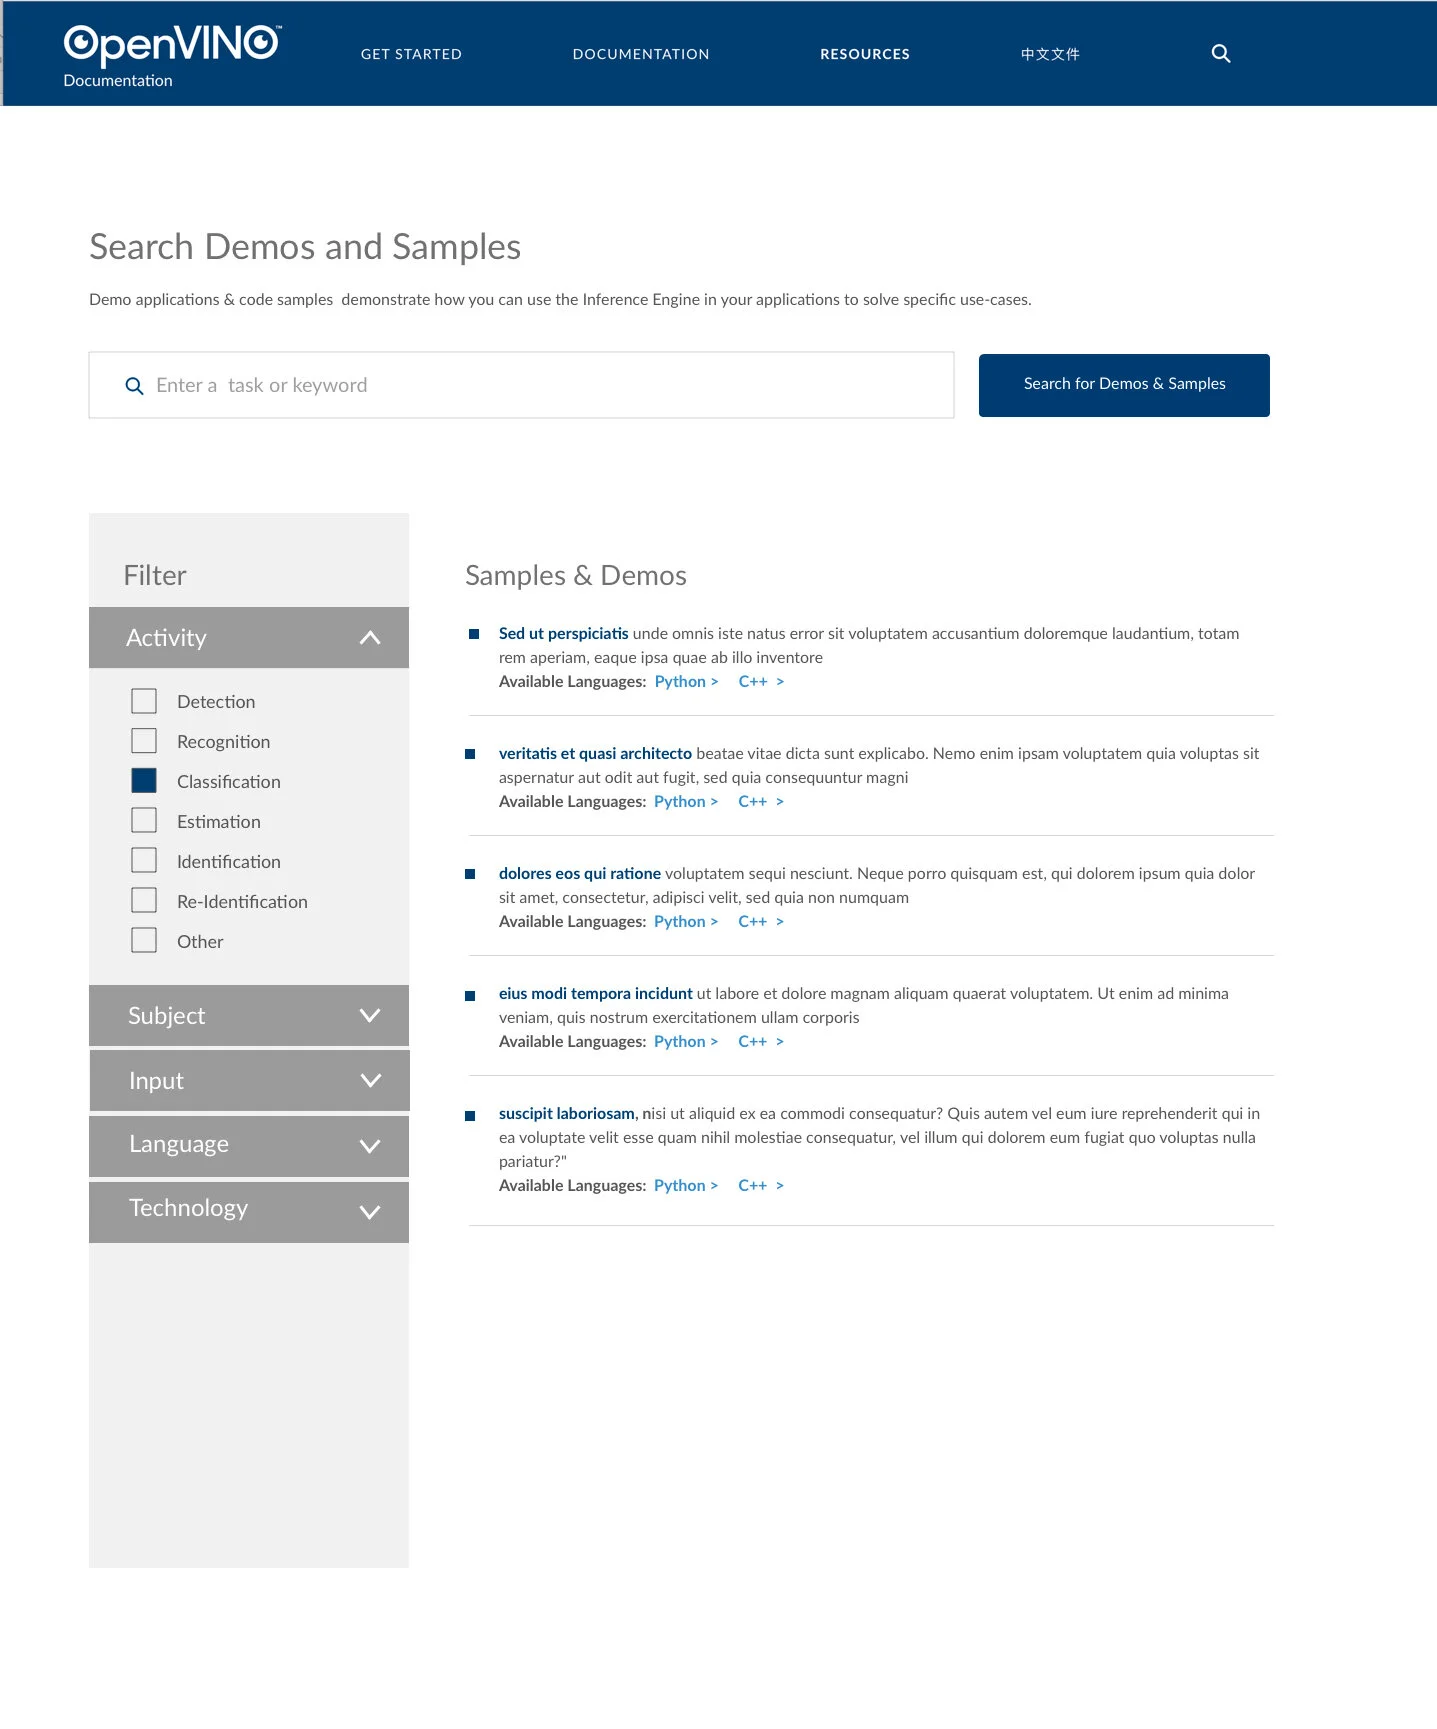This screenshot has height=1729, width=1437.
Task: Open RESOURCES menu
Action: pyautogui.click(x=865, y=54)
